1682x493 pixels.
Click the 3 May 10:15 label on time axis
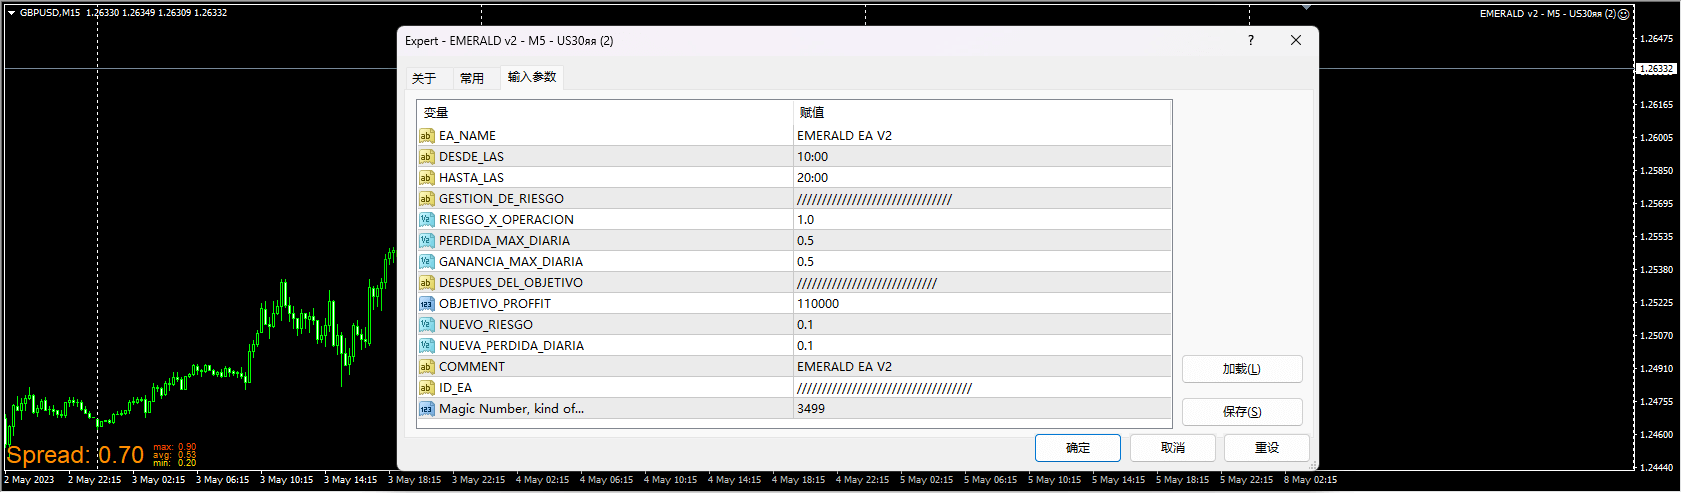[x=287, y=480]
